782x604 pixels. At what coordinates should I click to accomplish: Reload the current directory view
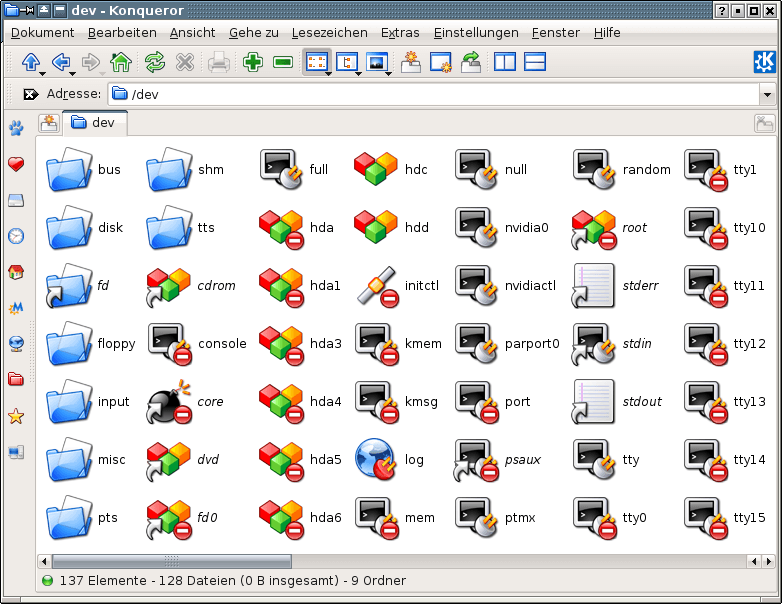click(154, 63)
